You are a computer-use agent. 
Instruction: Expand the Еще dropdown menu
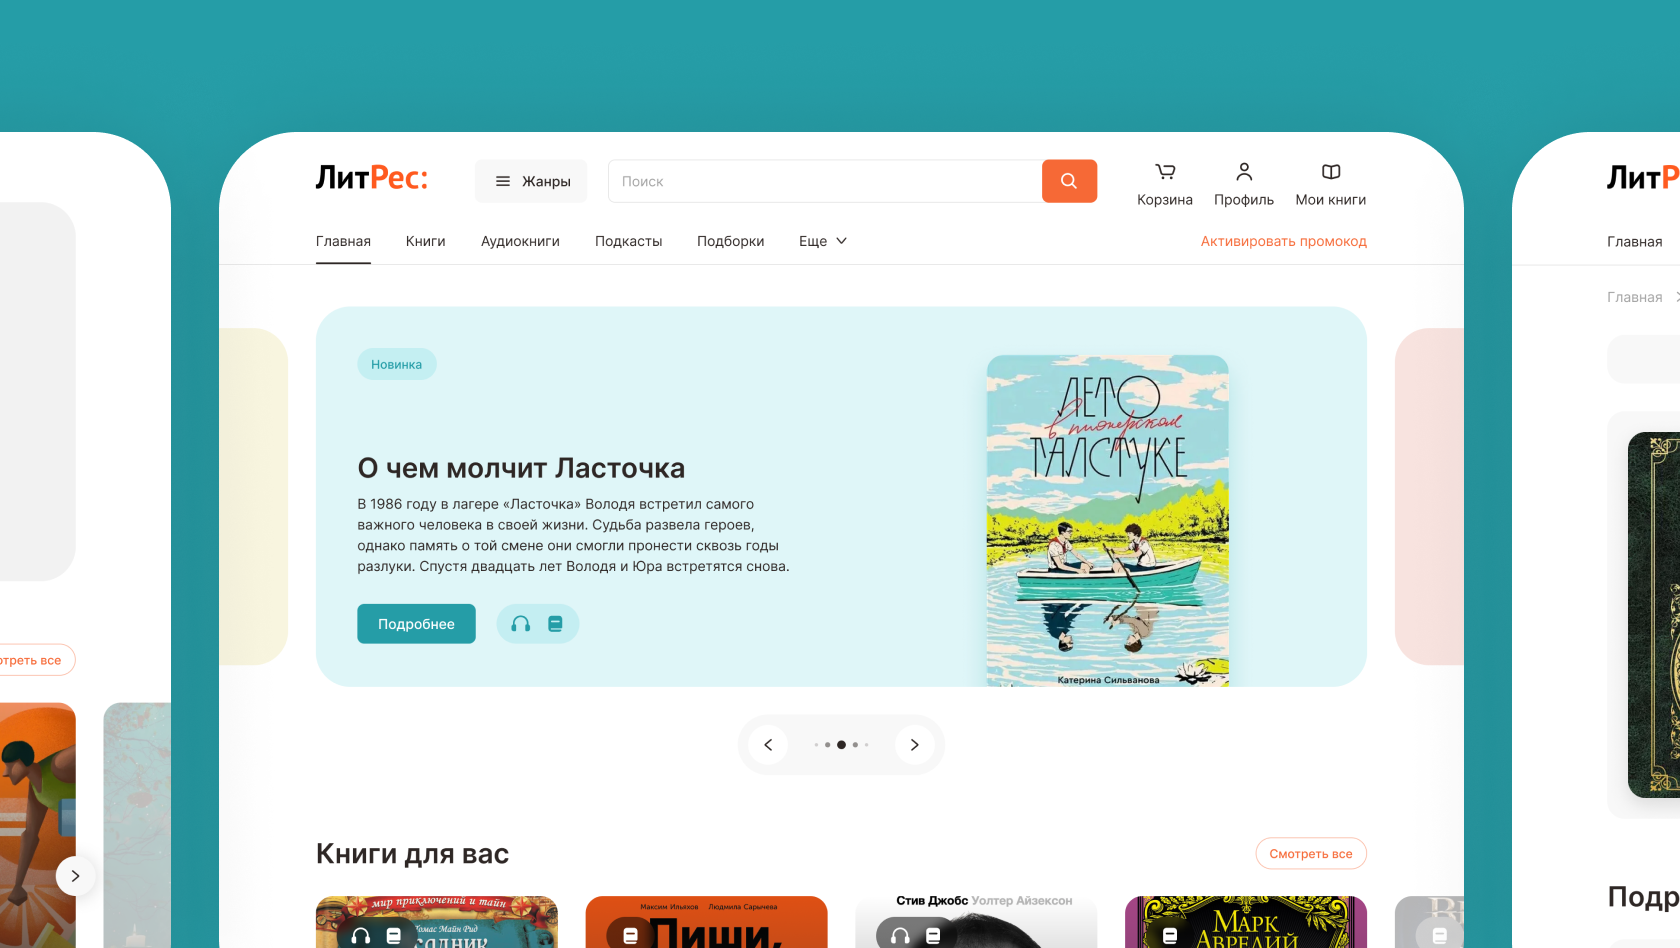click(823, 241)
